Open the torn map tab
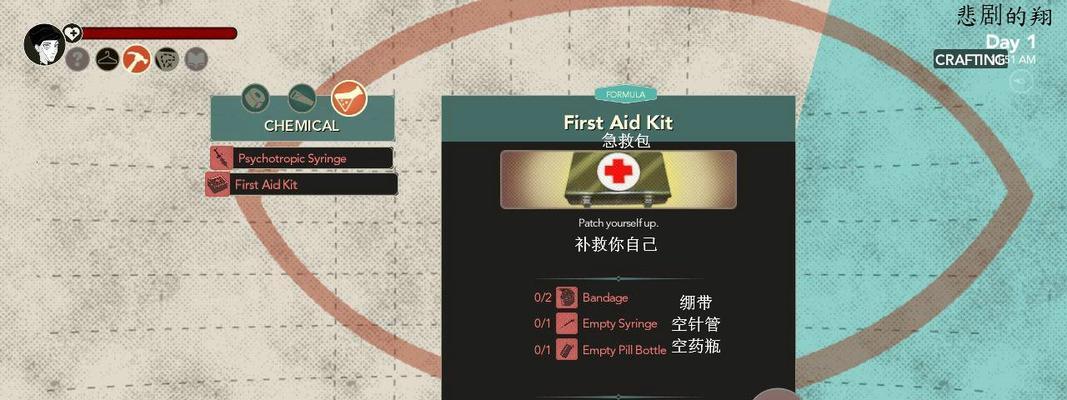The width and height of the screenshot is (1067, 400). click(x=167, y=59)
